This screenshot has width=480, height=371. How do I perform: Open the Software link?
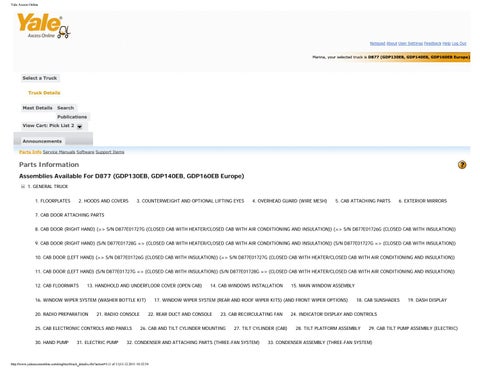[85, 152]
